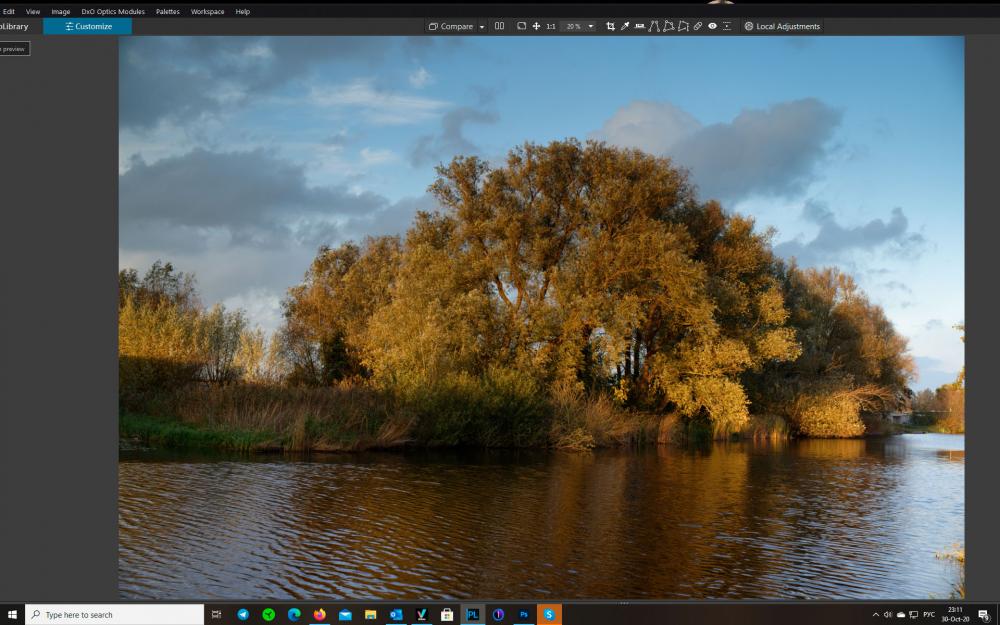Select the Crop tool

pyautogui.click(x=610, y=26)
